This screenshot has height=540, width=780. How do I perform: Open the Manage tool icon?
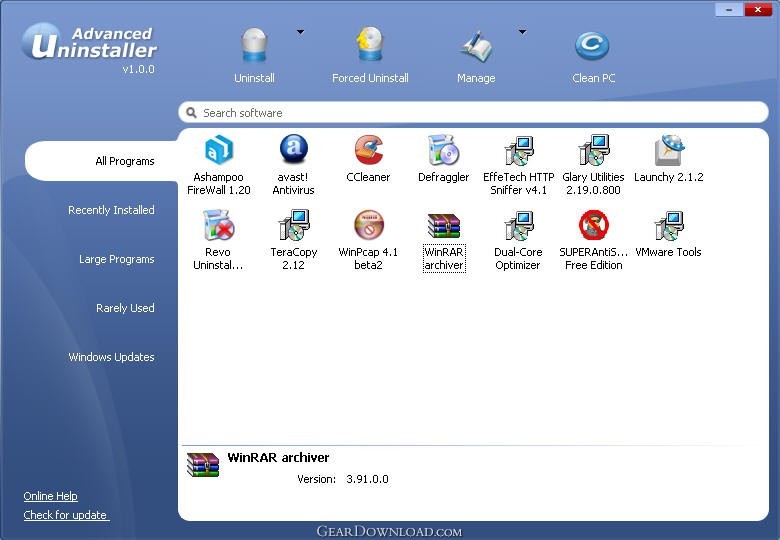tap(476, 46)
